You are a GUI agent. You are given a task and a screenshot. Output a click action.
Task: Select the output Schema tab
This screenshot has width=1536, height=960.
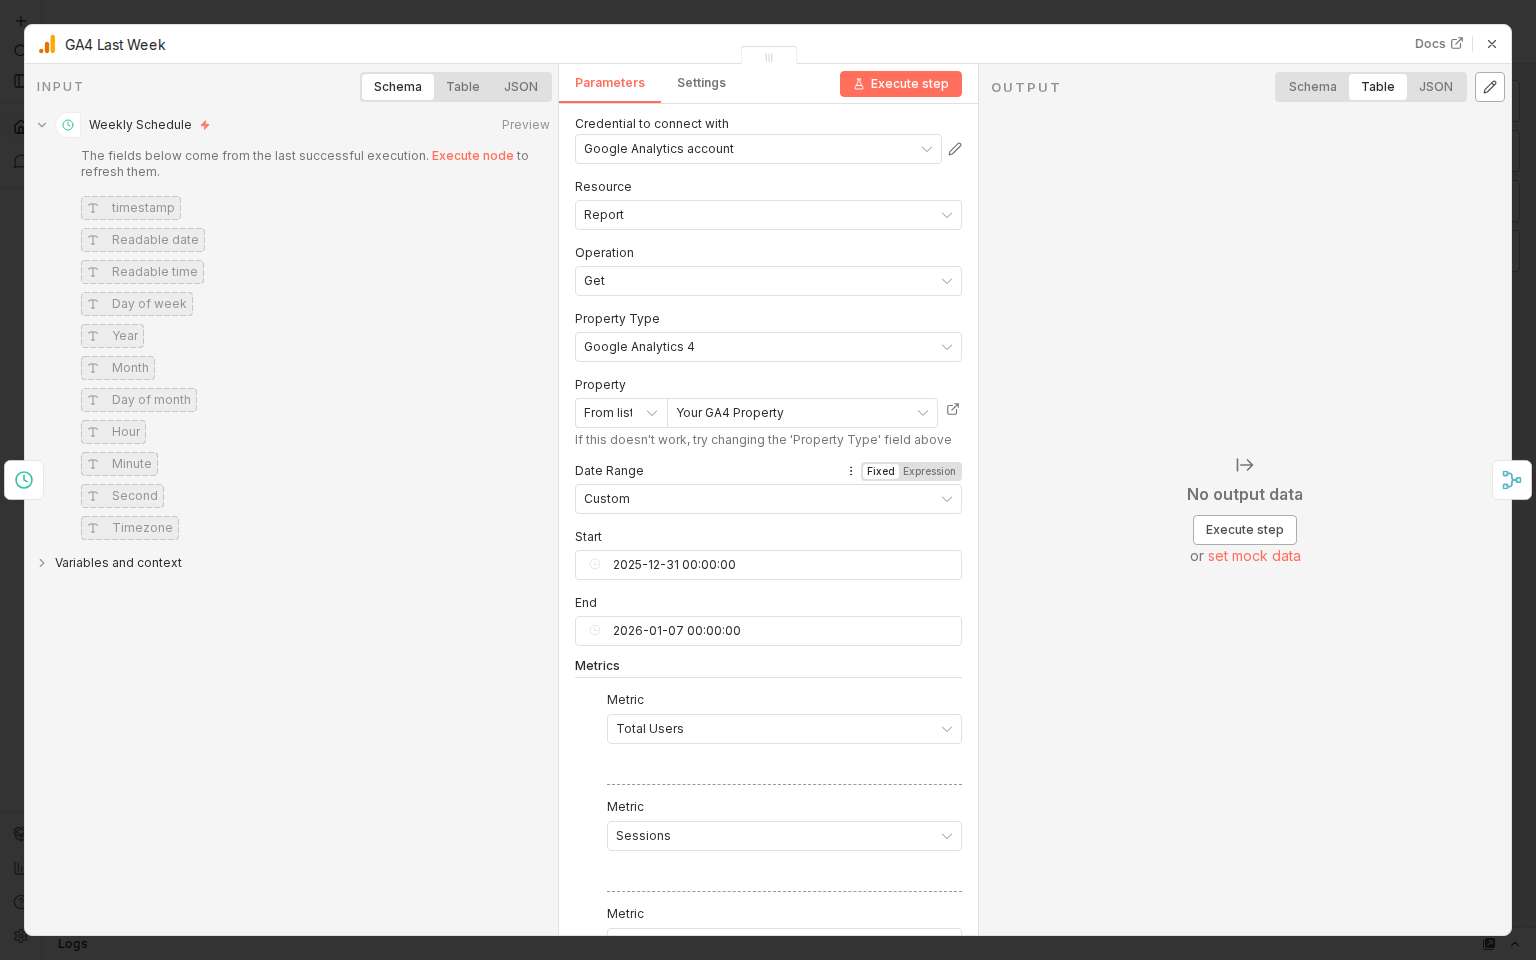(x=1312, y=87)
